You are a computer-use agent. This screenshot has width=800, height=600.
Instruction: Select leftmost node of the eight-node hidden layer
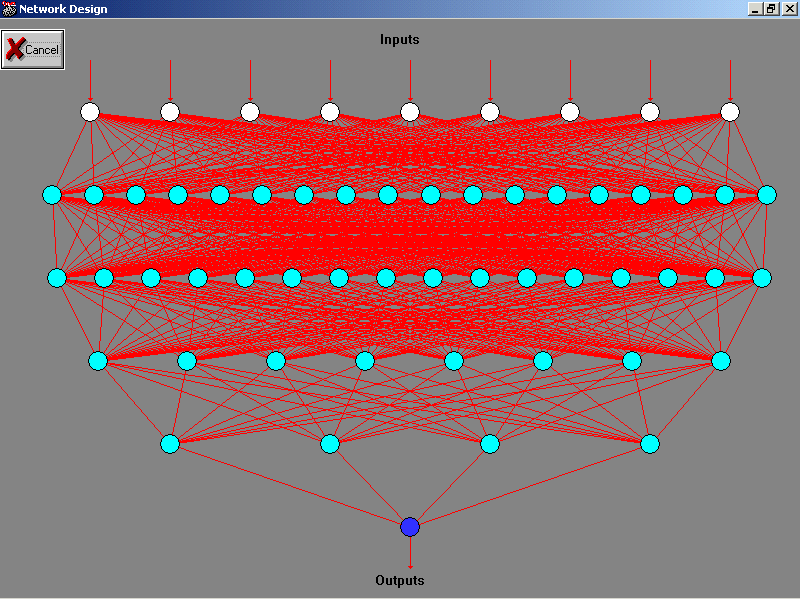click(x=98, y=361)
